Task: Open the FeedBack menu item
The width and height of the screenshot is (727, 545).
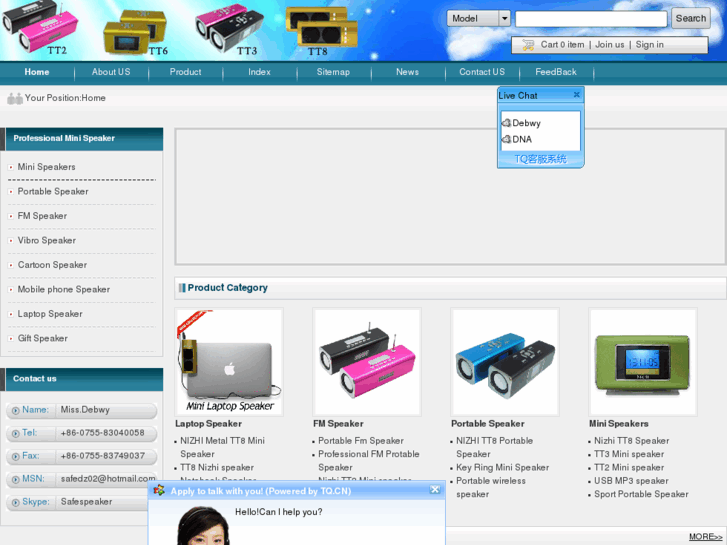Action: 556,72
